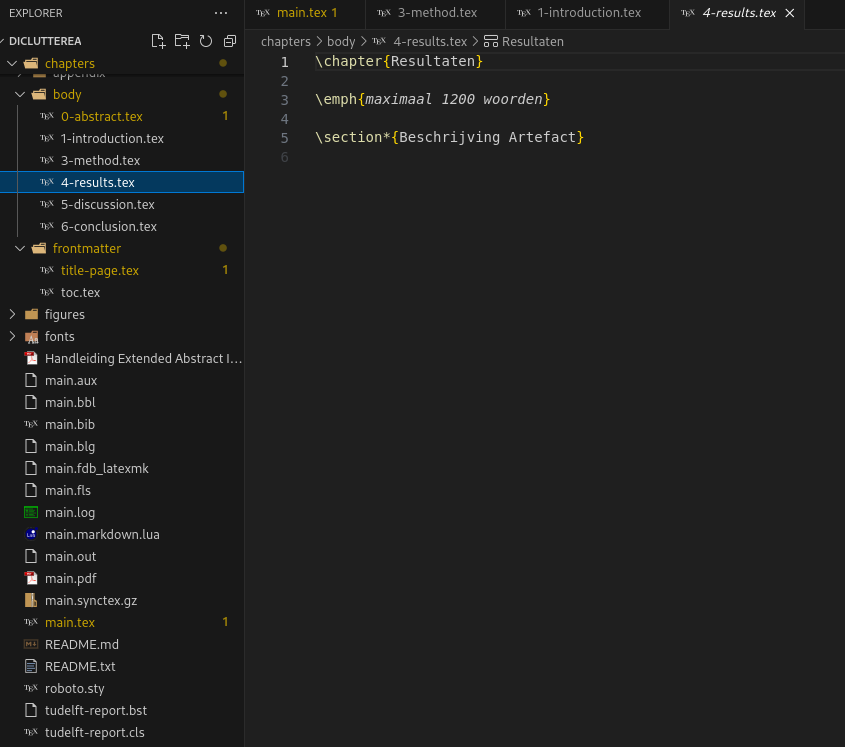Expand the figures folder
Screen dimensions: 845x747
click(x=13, y=314)
